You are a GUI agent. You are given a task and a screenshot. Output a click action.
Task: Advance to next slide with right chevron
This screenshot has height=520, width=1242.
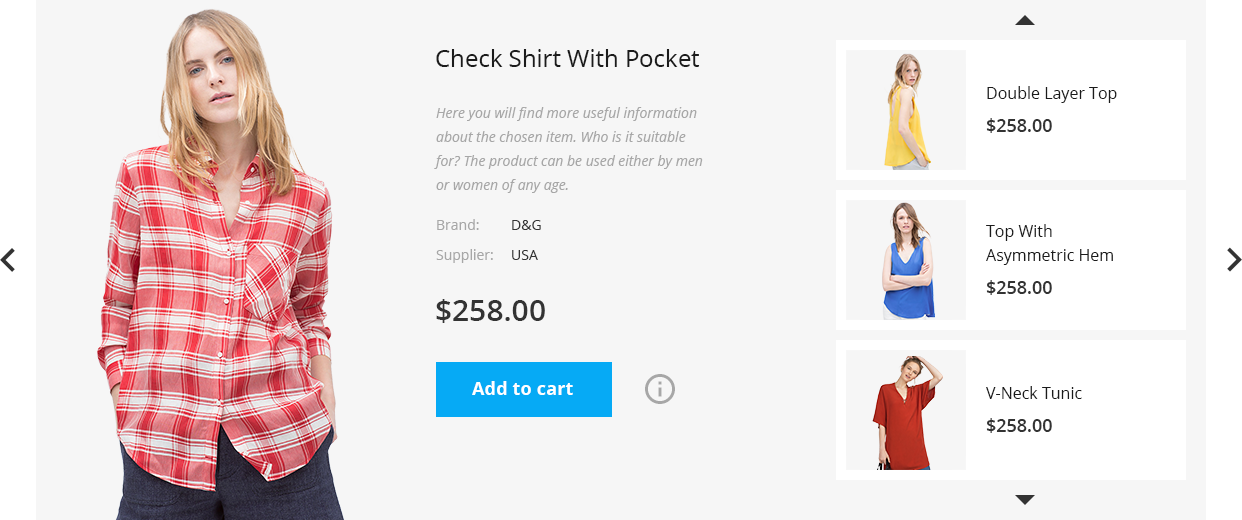[x=1234, y=260]
